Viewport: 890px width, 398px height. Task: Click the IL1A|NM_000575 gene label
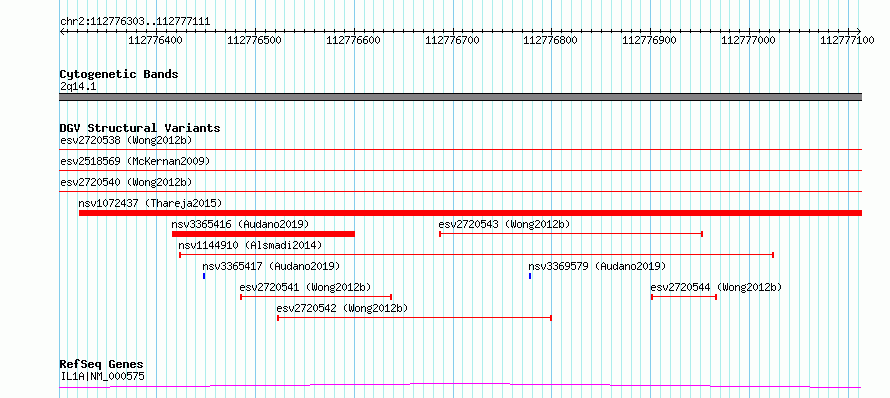[x=102, y=376]
